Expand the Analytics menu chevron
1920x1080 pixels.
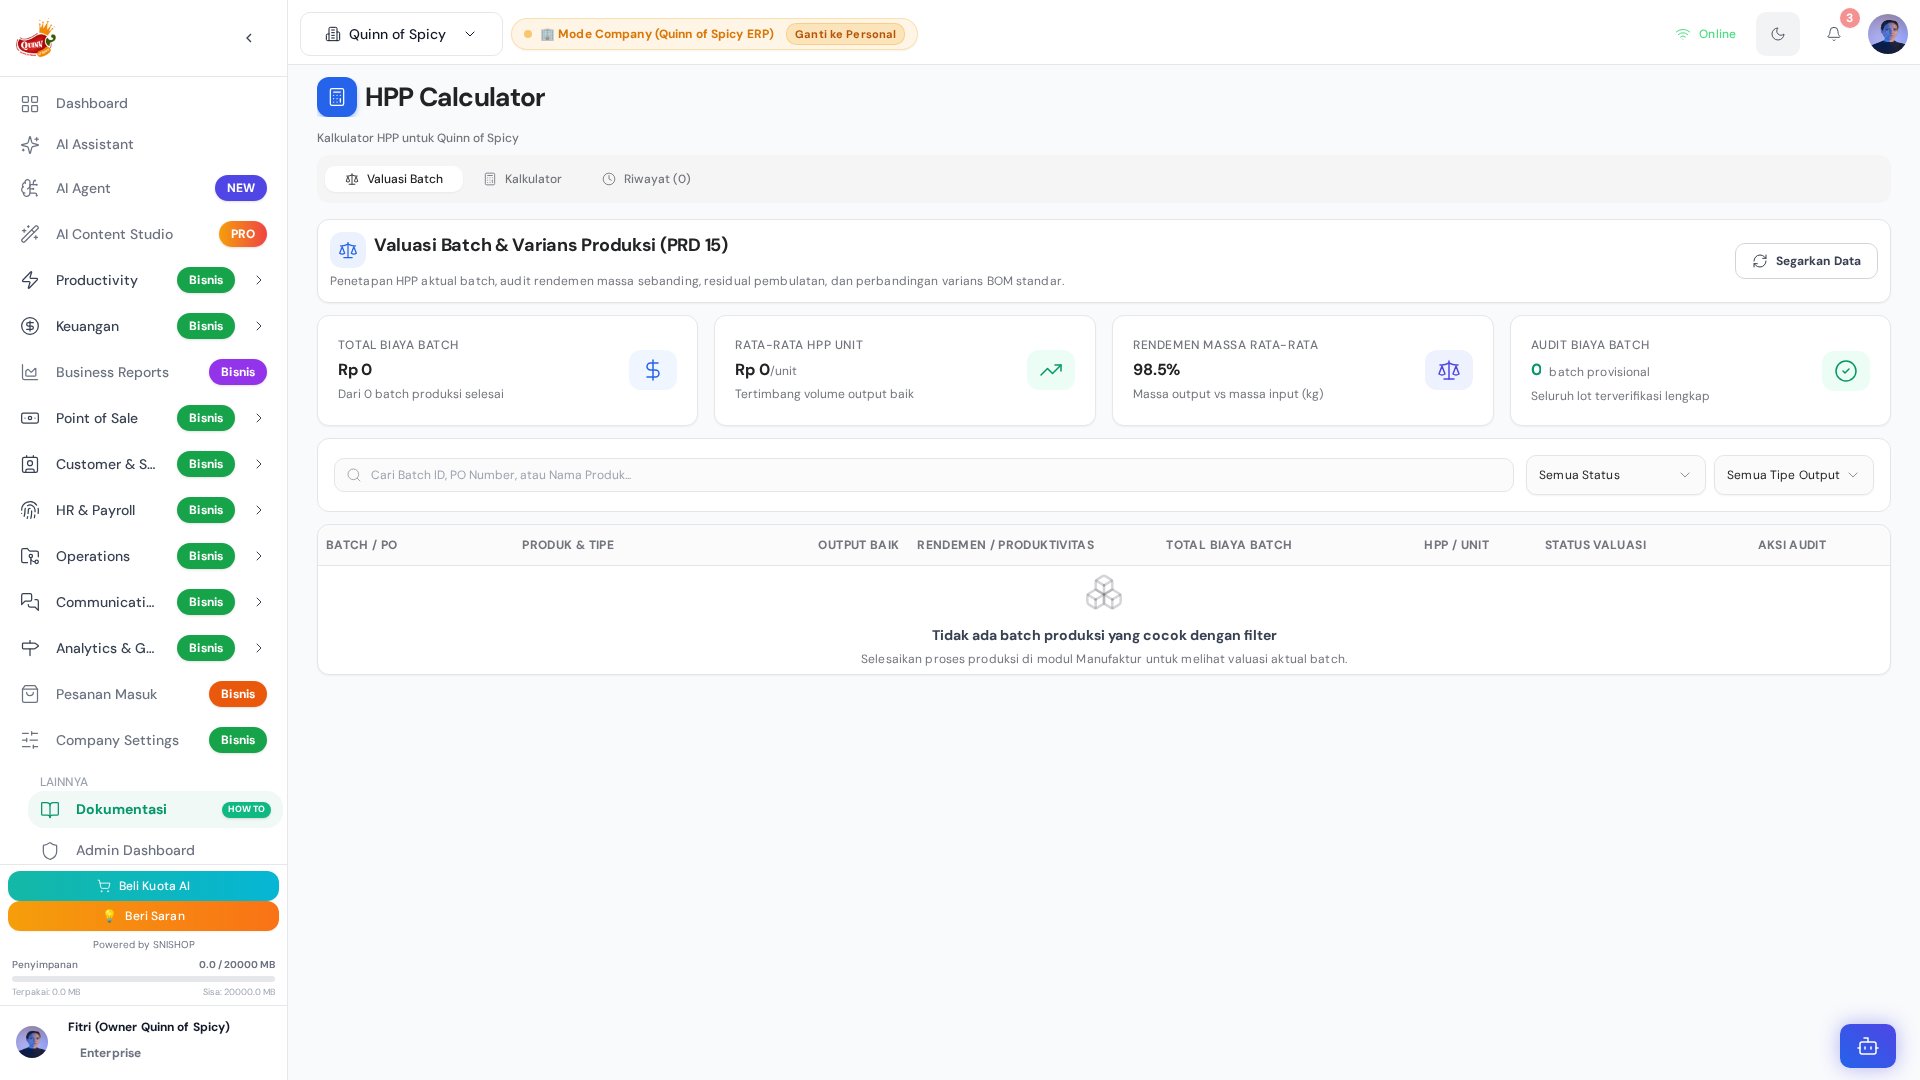(259, 648)
